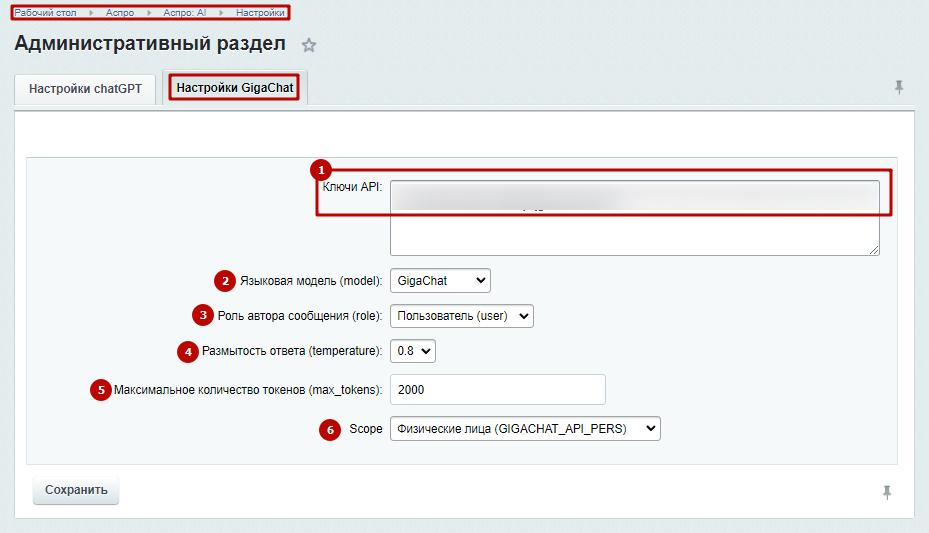Grab the API keys textarea resize handle
This screenshot has width=929, height=533.
pos(874,250)
